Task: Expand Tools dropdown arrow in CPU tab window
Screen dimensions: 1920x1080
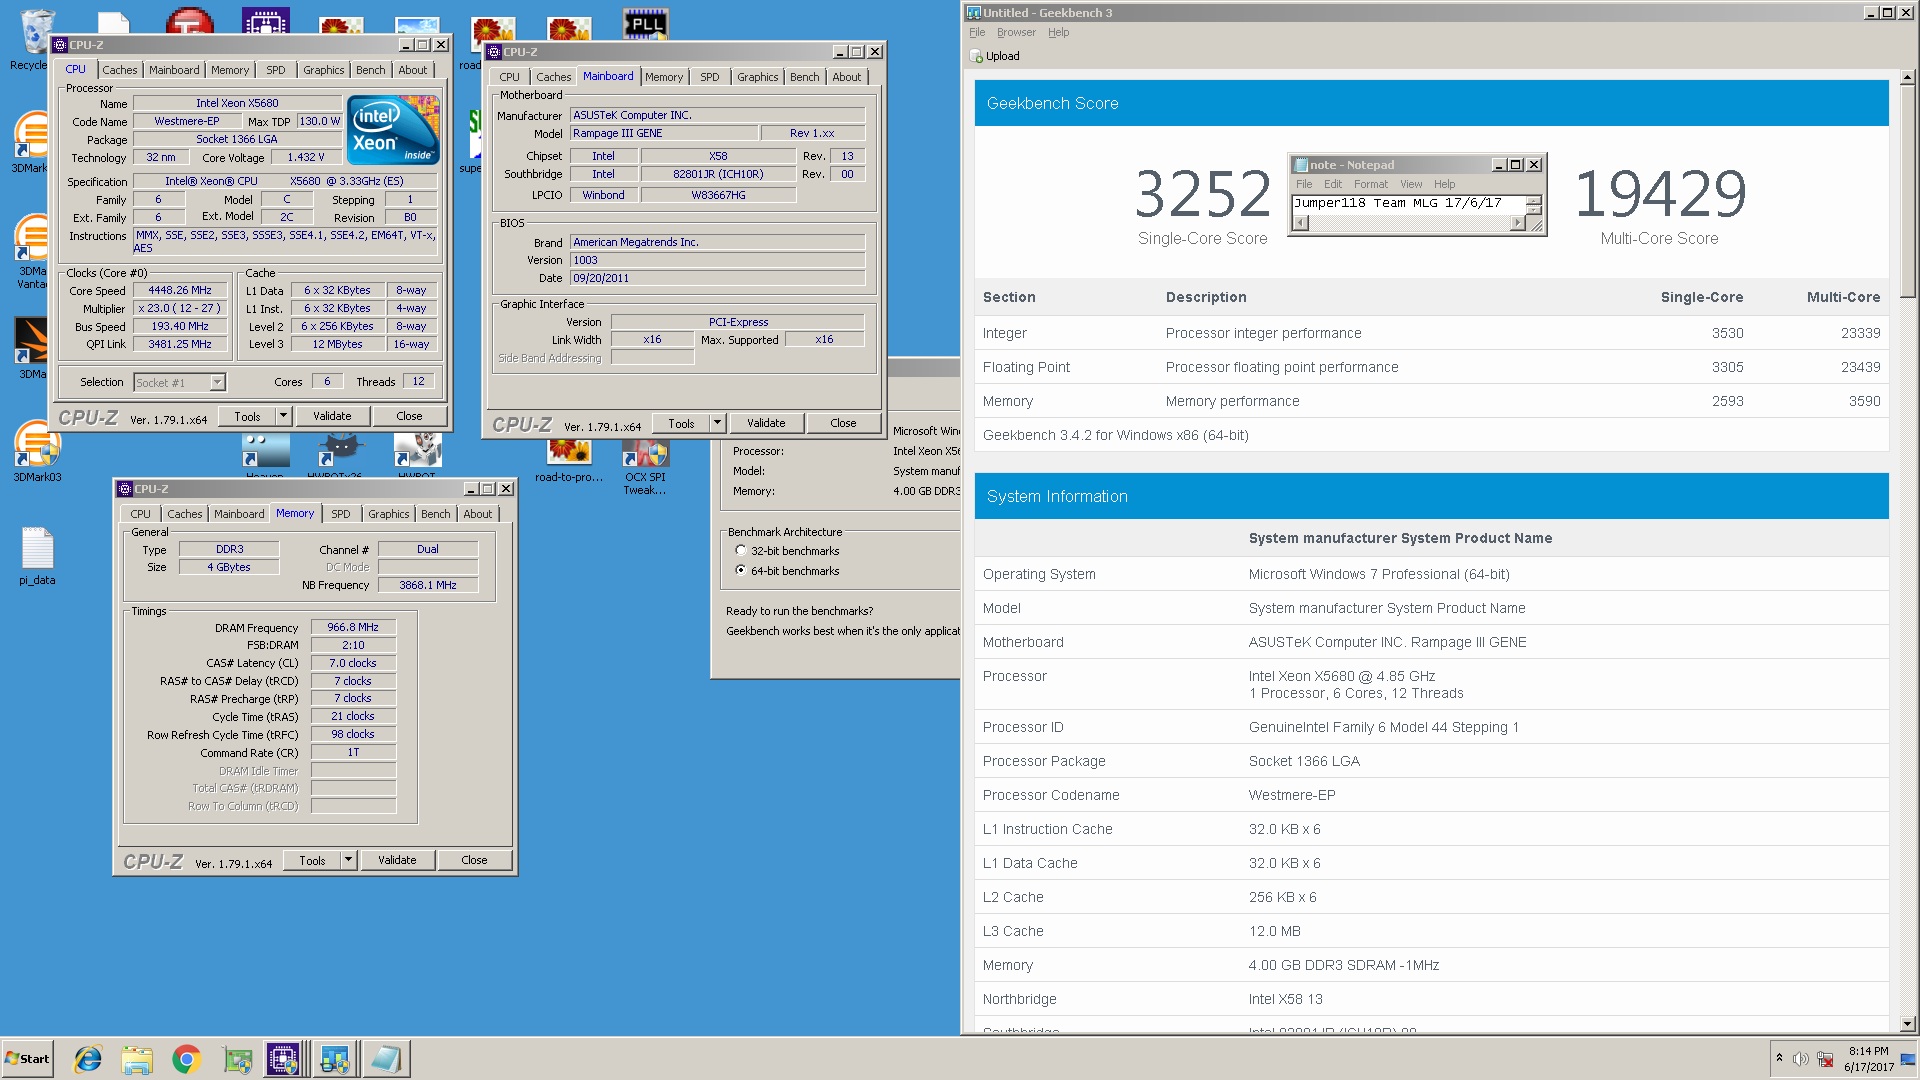Action: point(283,416)
